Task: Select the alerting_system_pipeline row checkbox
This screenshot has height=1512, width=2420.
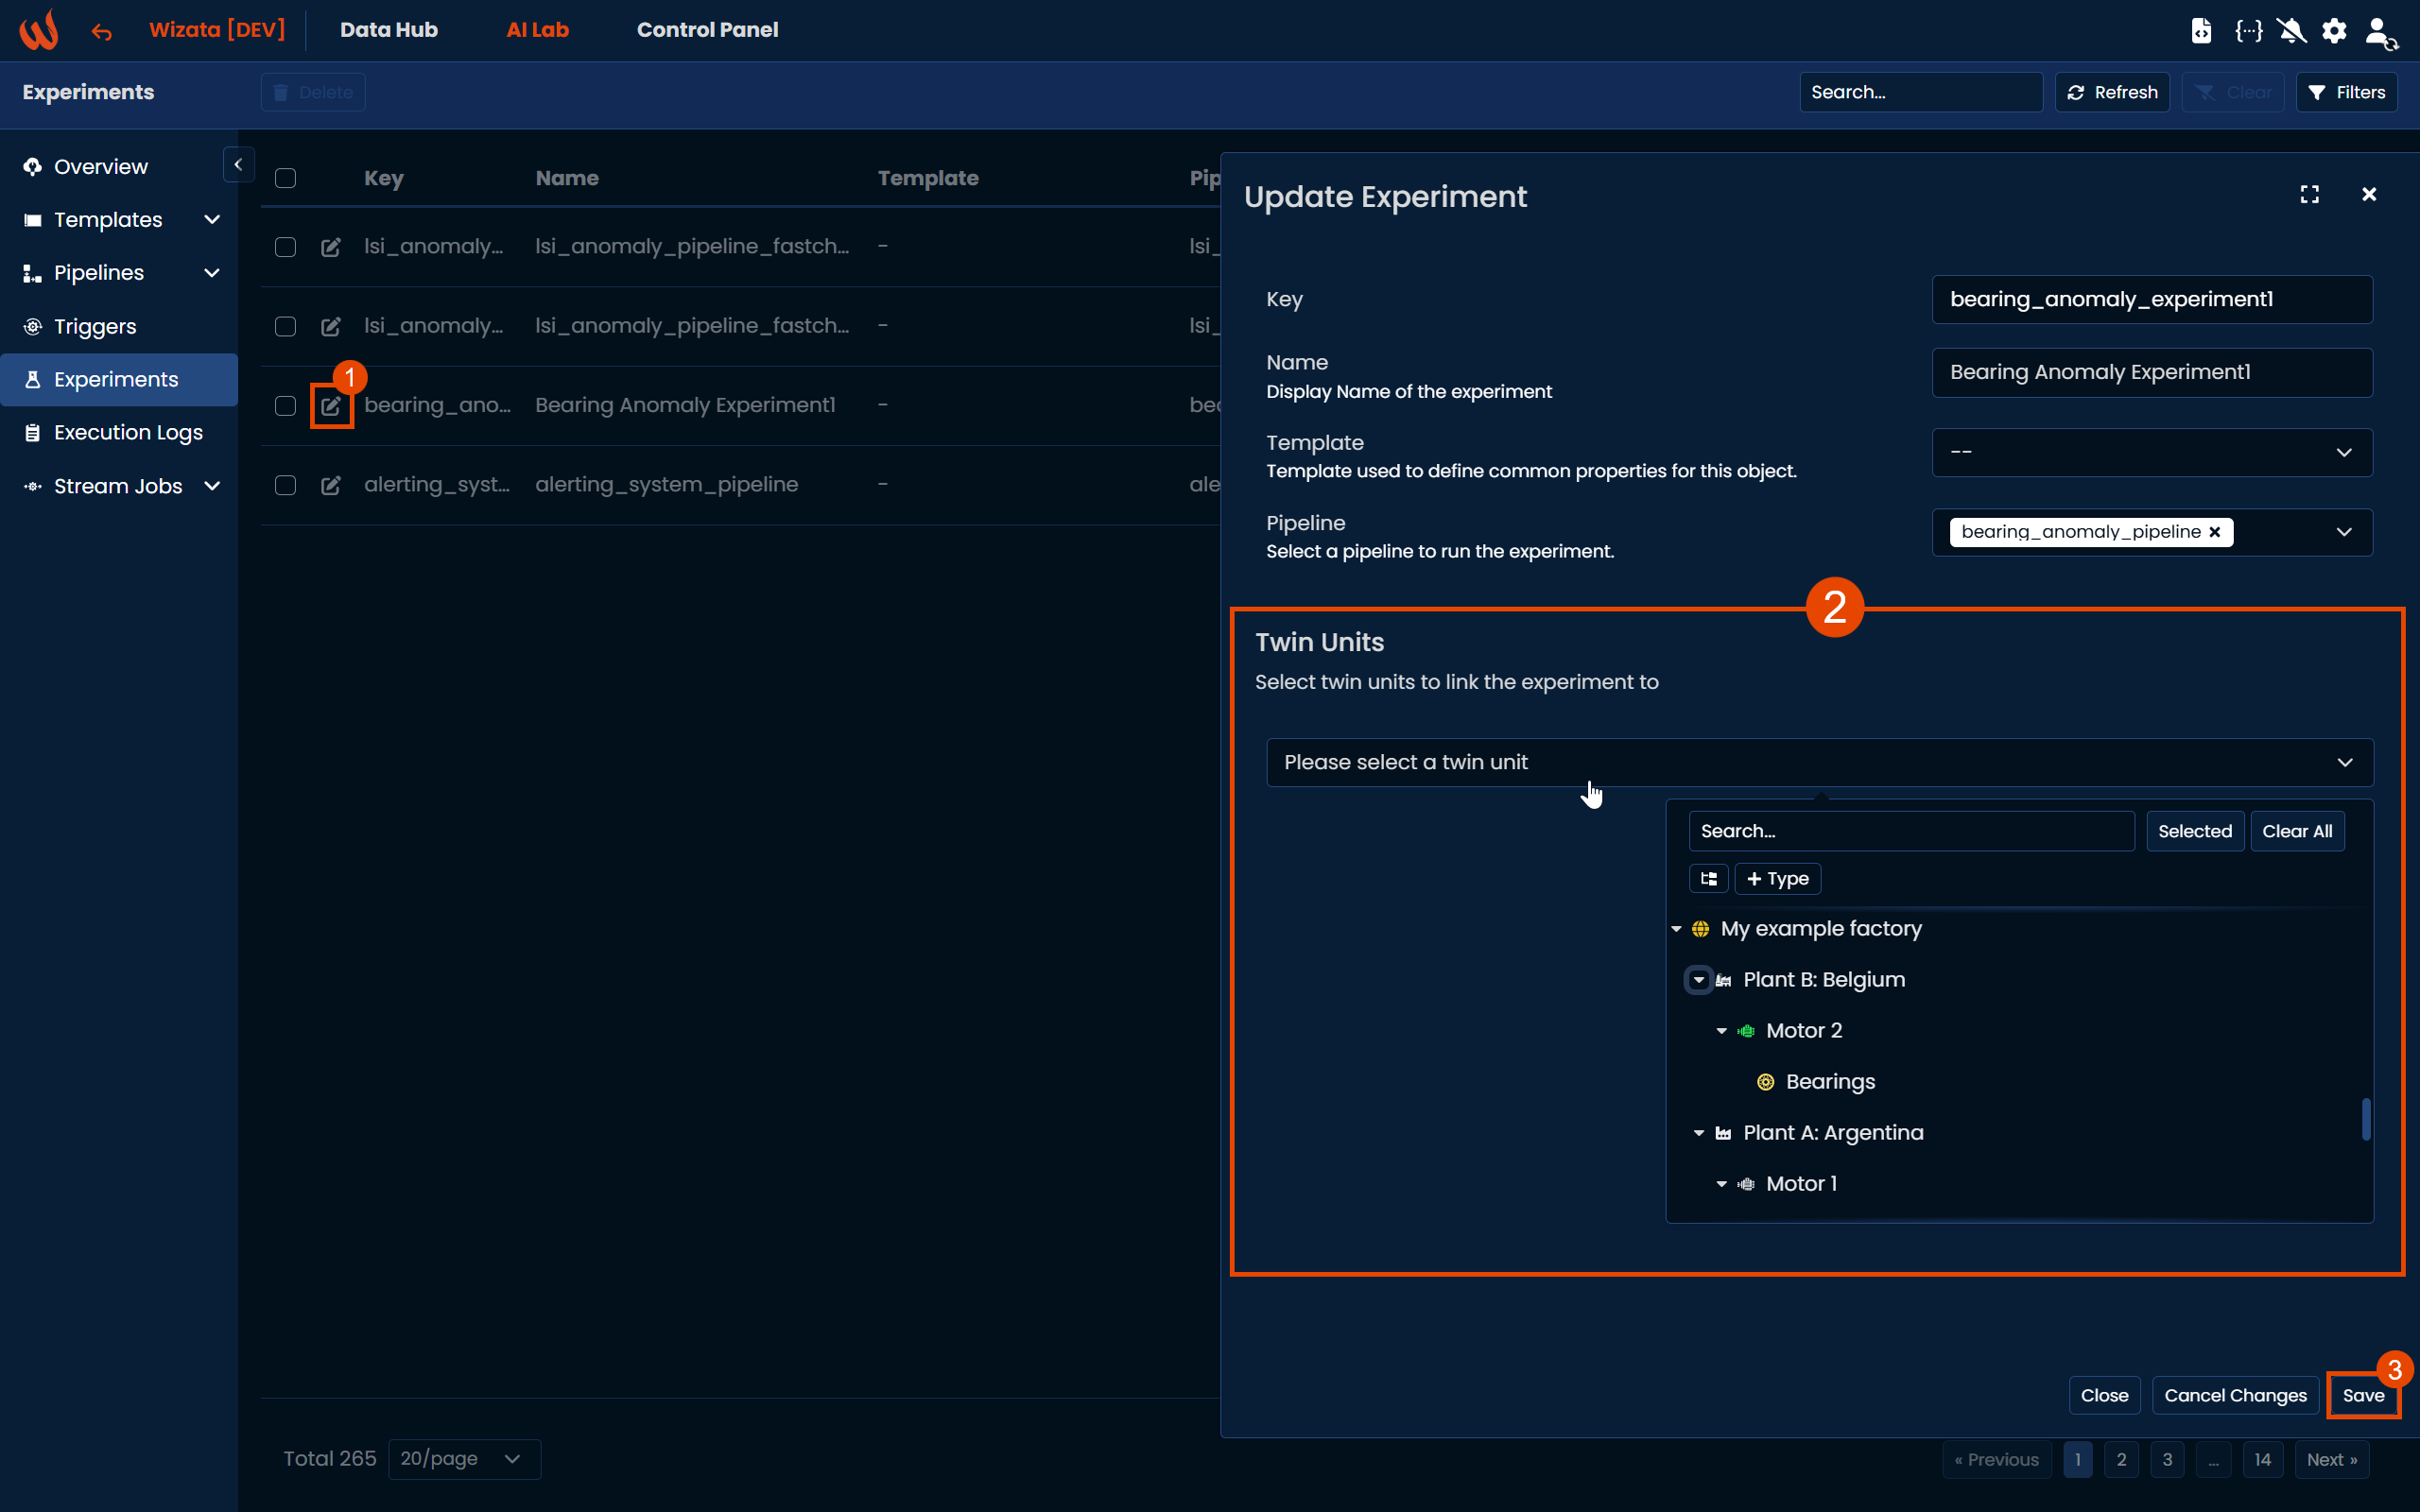Action: (286, 486)
